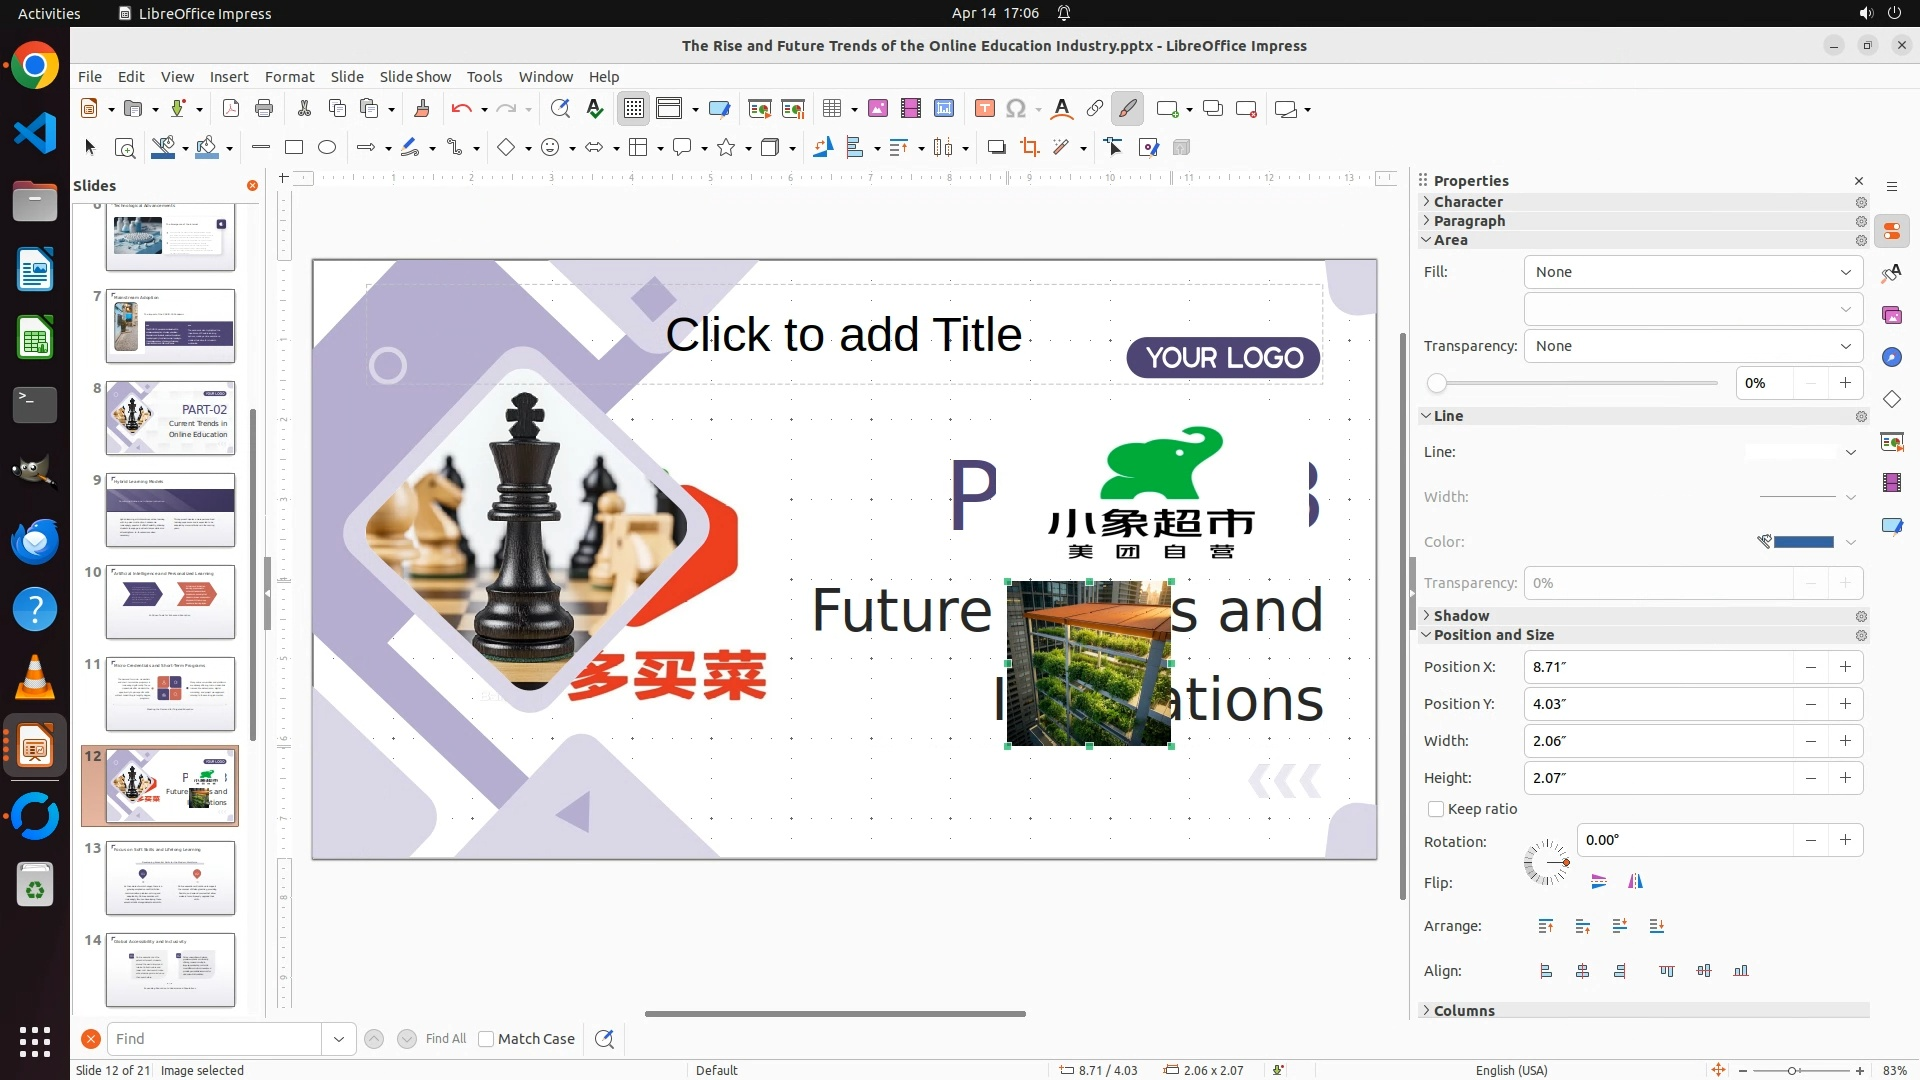The image size is (1920, 1080).
Task: Open the Format menu
Action: coord(289,77)
